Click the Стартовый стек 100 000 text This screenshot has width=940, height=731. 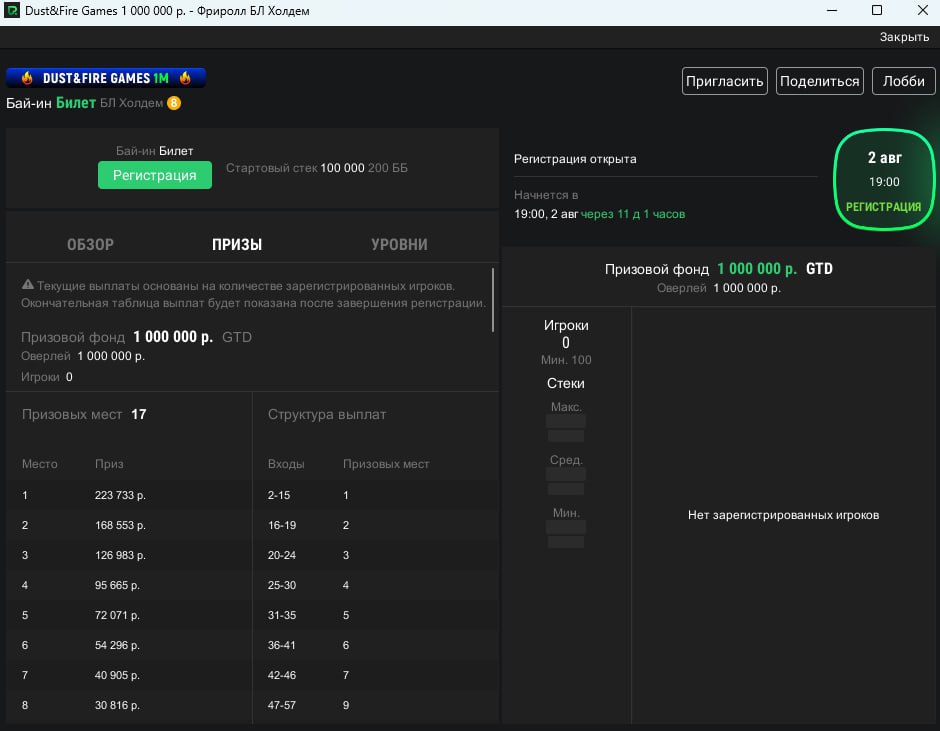click(295, 168)
